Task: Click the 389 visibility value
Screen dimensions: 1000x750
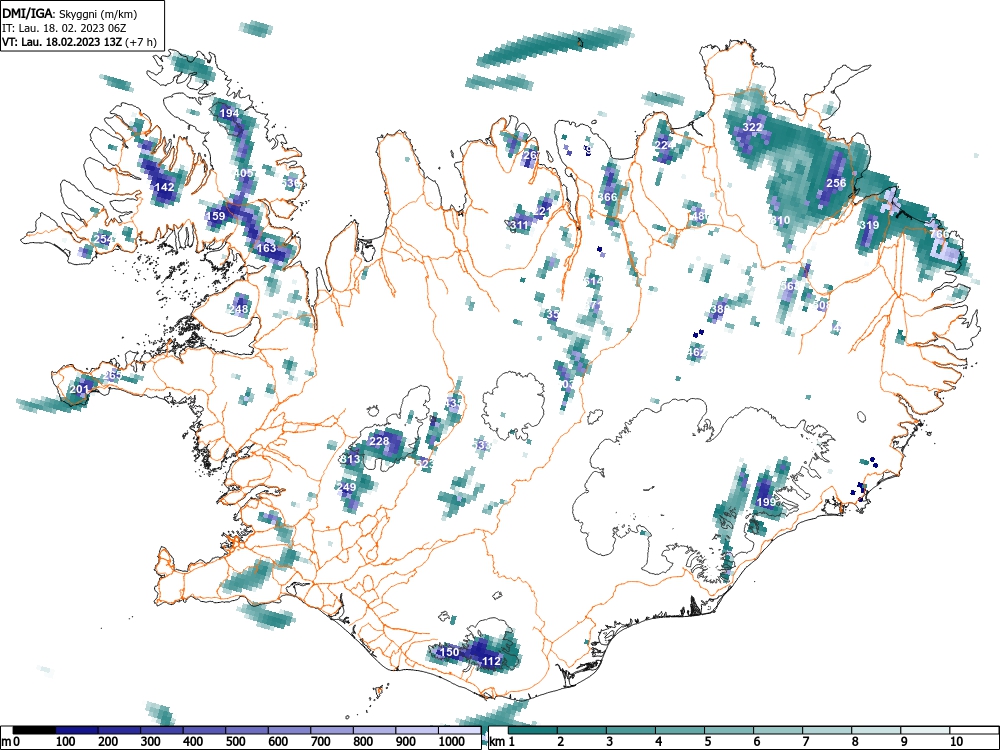Action: click(719, 309)
